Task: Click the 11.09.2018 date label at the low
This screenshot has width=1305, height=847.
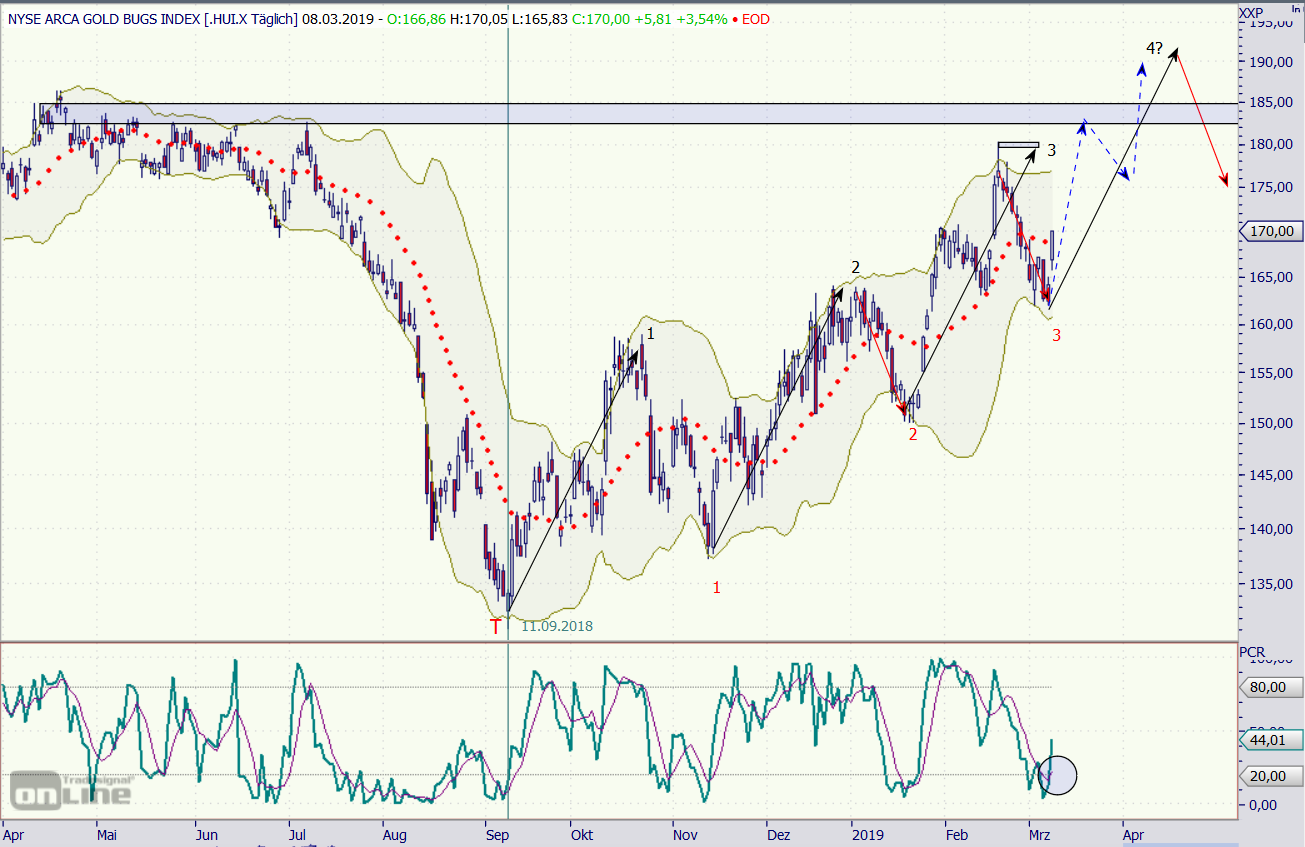Action: [557, 626]
